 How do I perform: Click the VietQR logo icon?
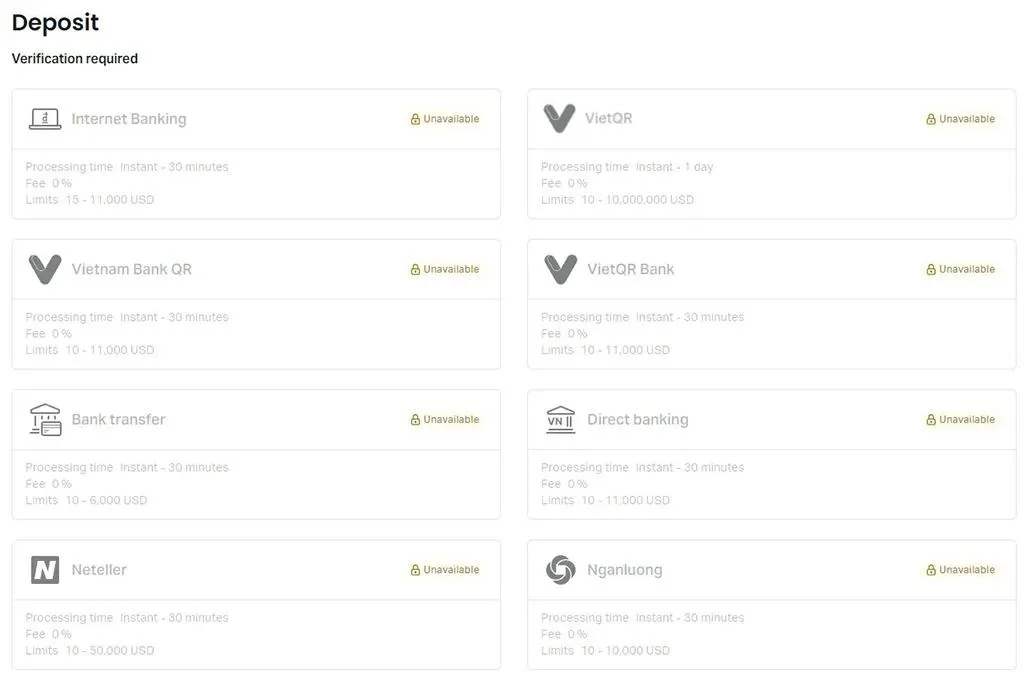[x=559, y=118]
